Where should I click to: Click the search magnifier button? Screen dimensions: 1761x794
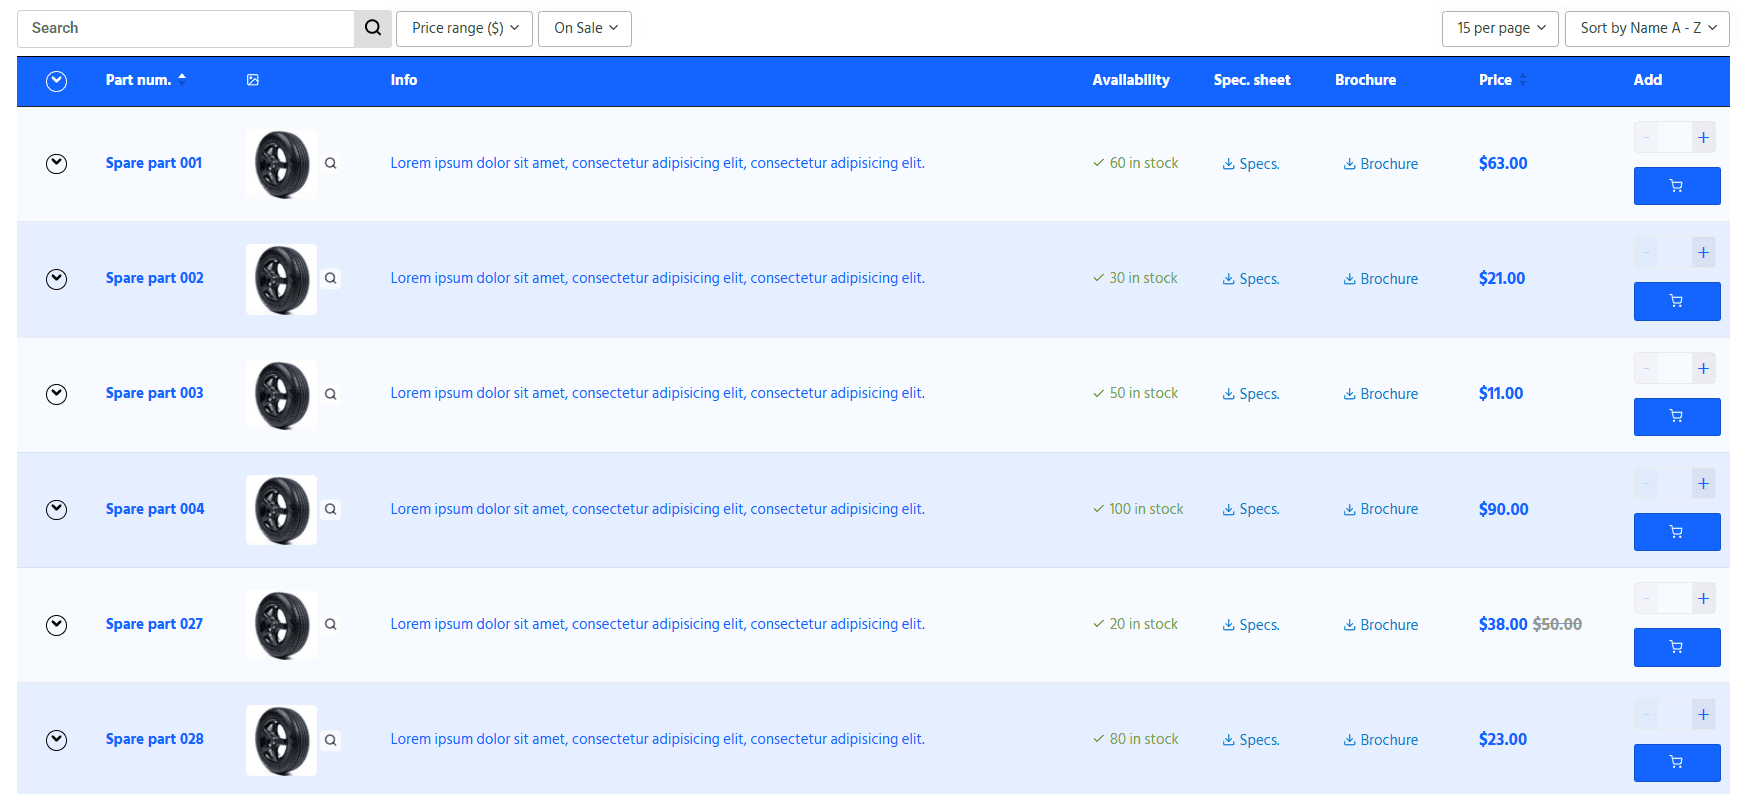pos(372,28)
